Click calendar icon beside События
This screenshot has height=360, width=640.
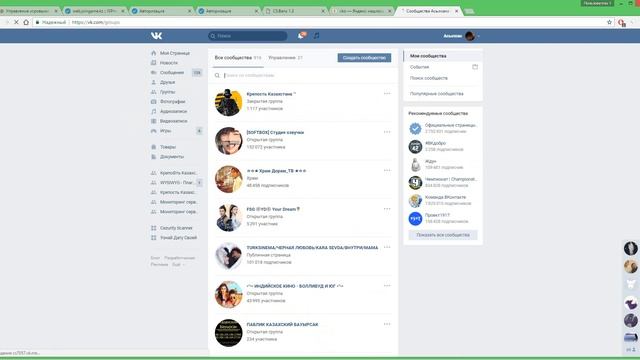click(x=475, y=67)
